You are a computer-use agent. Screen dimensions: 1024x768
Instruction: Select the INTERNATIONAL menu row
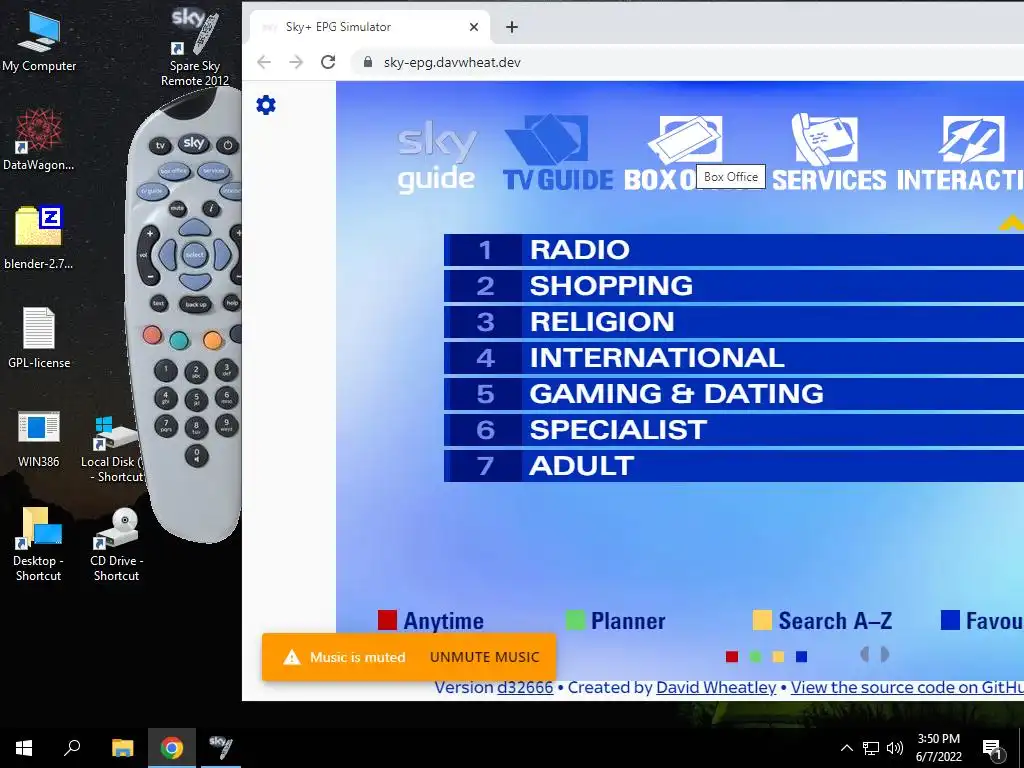pyautogui.click(x=734, y=358)
